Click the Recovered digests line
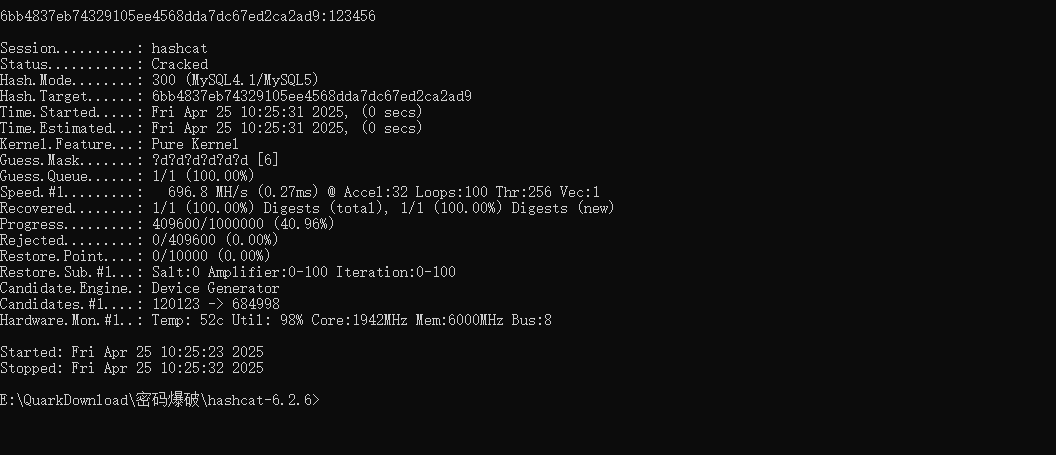The height and width of the screenshot is (455, 1056). click(307, 208)
